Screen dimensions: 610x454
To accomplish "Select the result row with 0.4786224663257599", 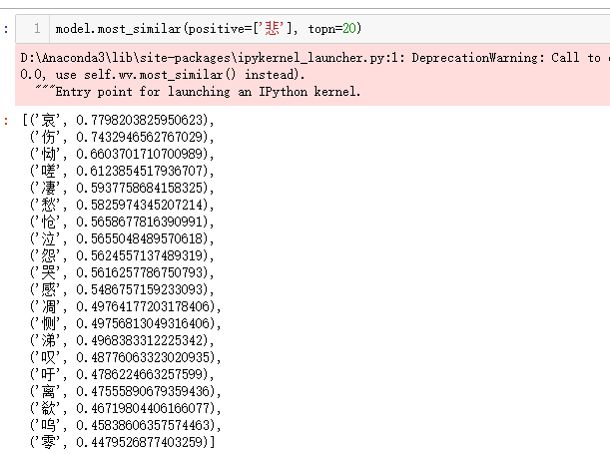I will pyautogui.click(x=122, y=375).
